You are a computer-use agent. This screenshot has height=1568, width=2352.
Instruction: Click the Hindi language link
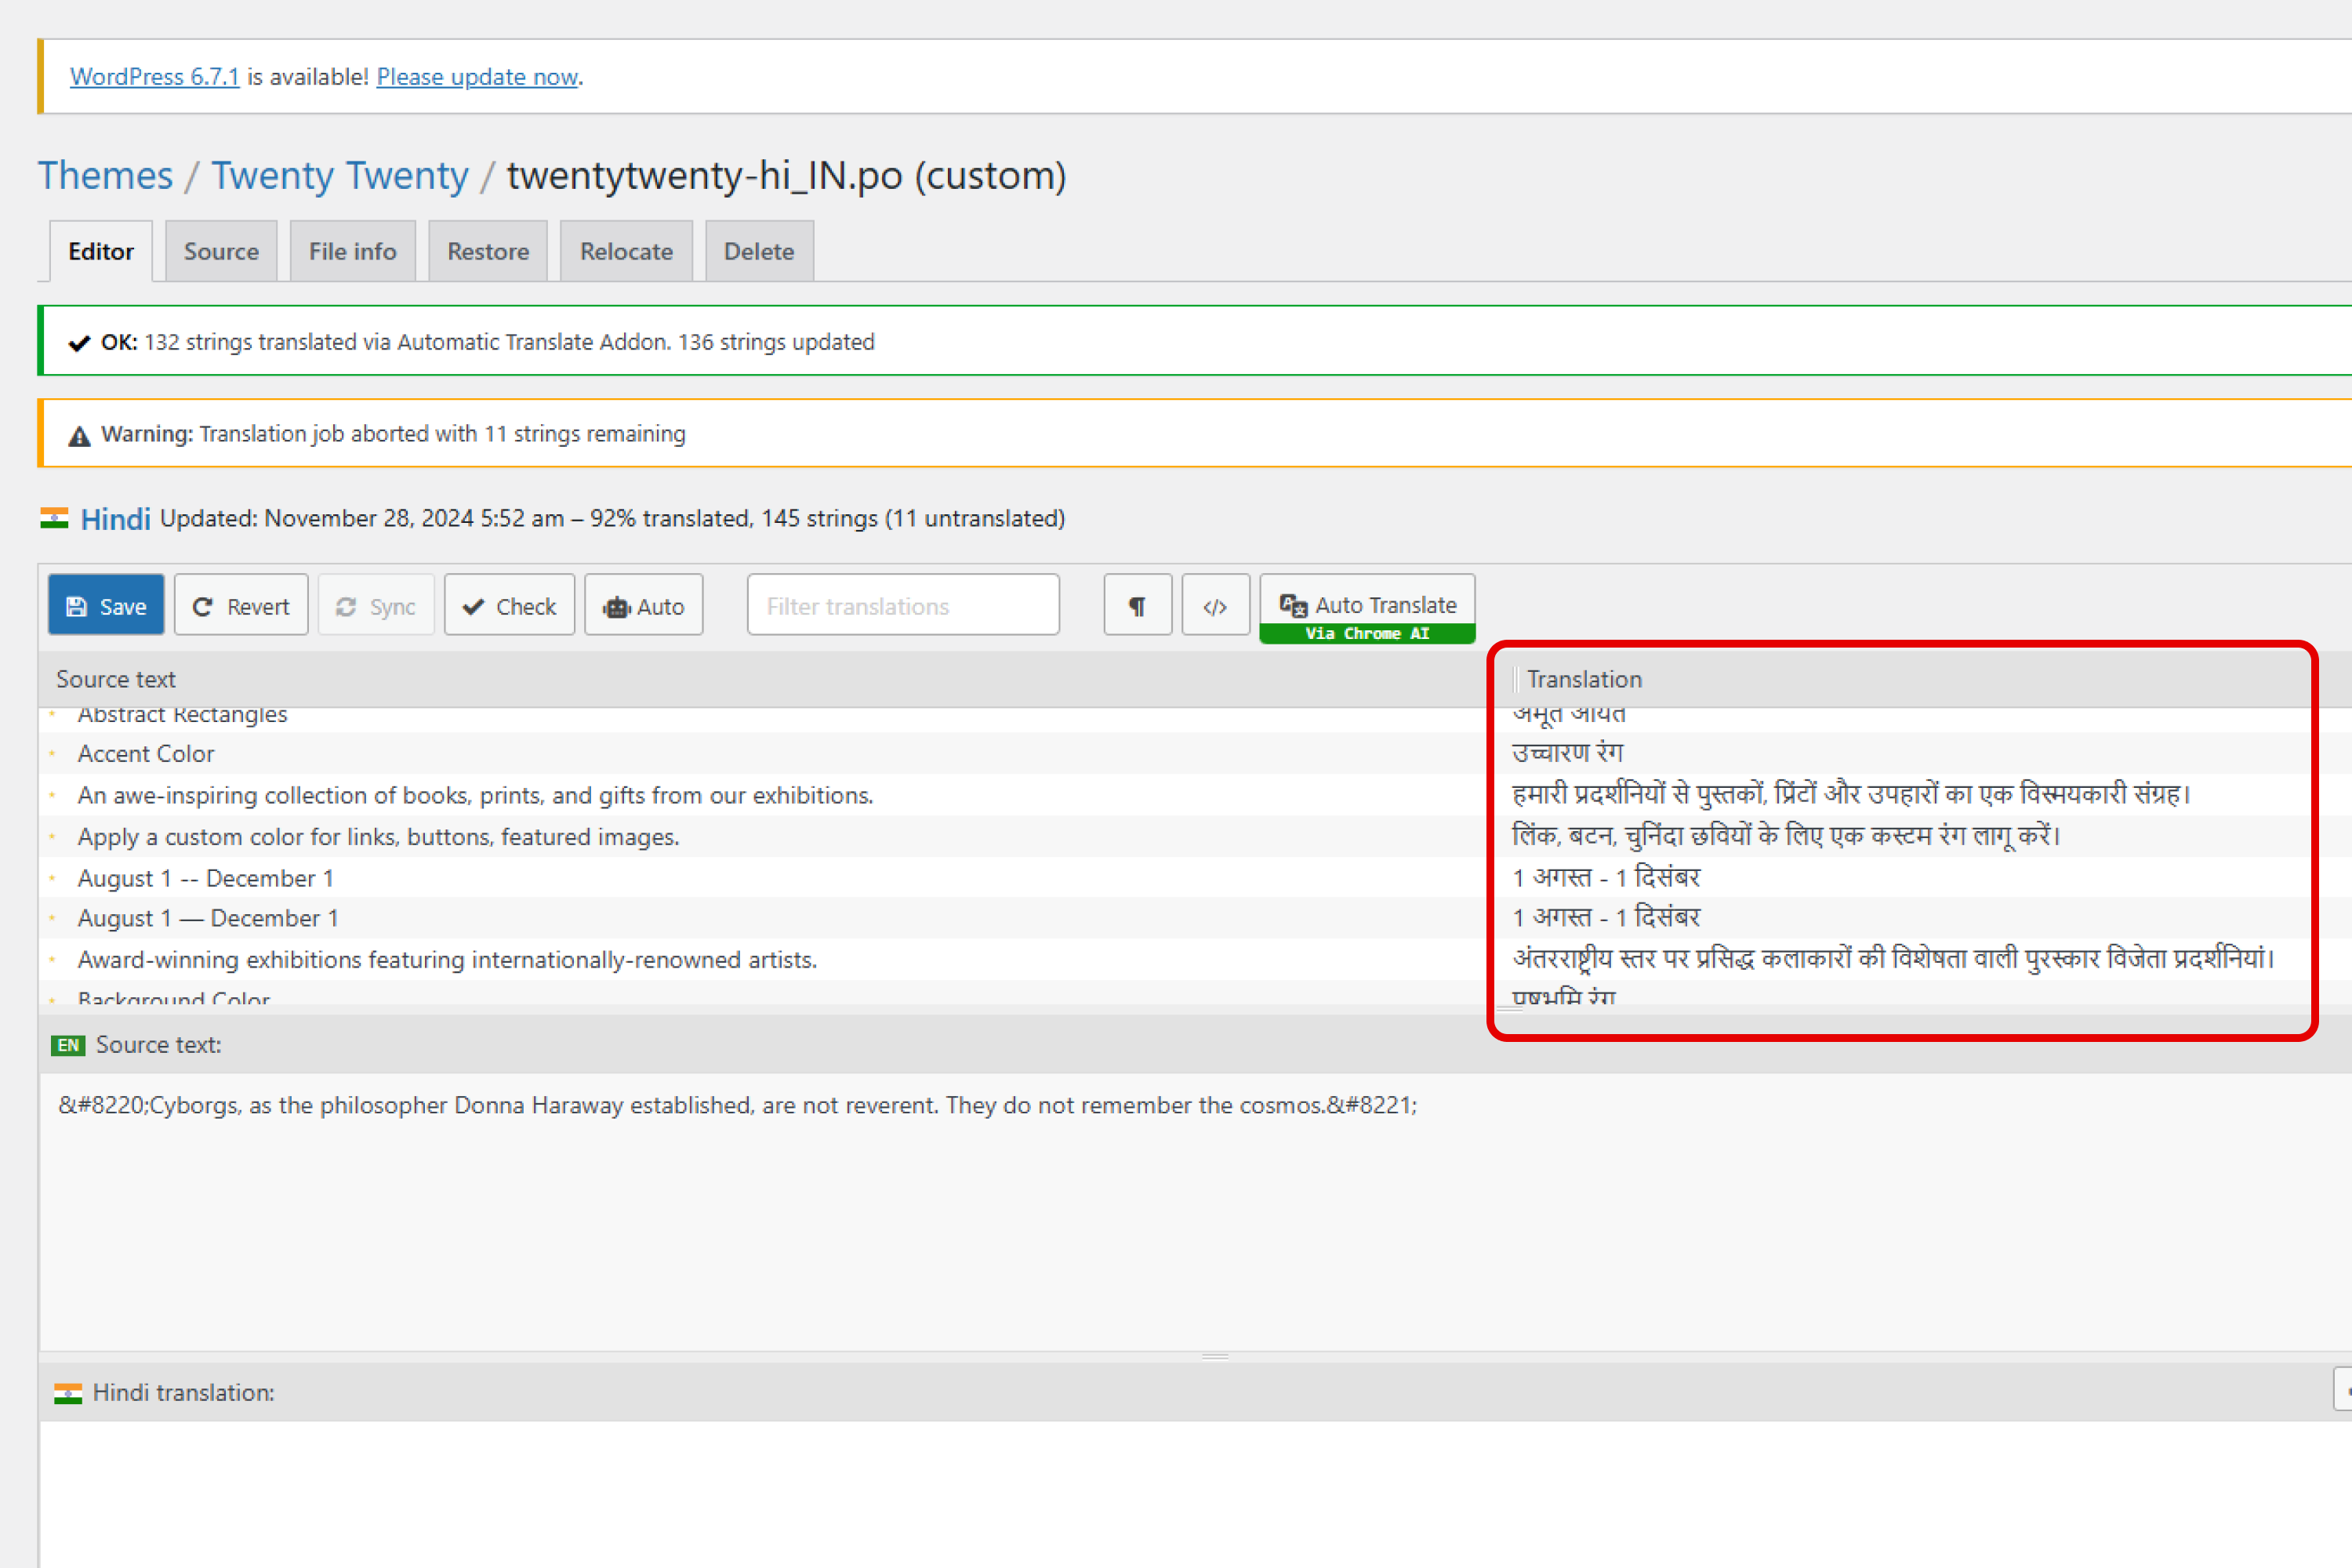click(x=115, y=519)
